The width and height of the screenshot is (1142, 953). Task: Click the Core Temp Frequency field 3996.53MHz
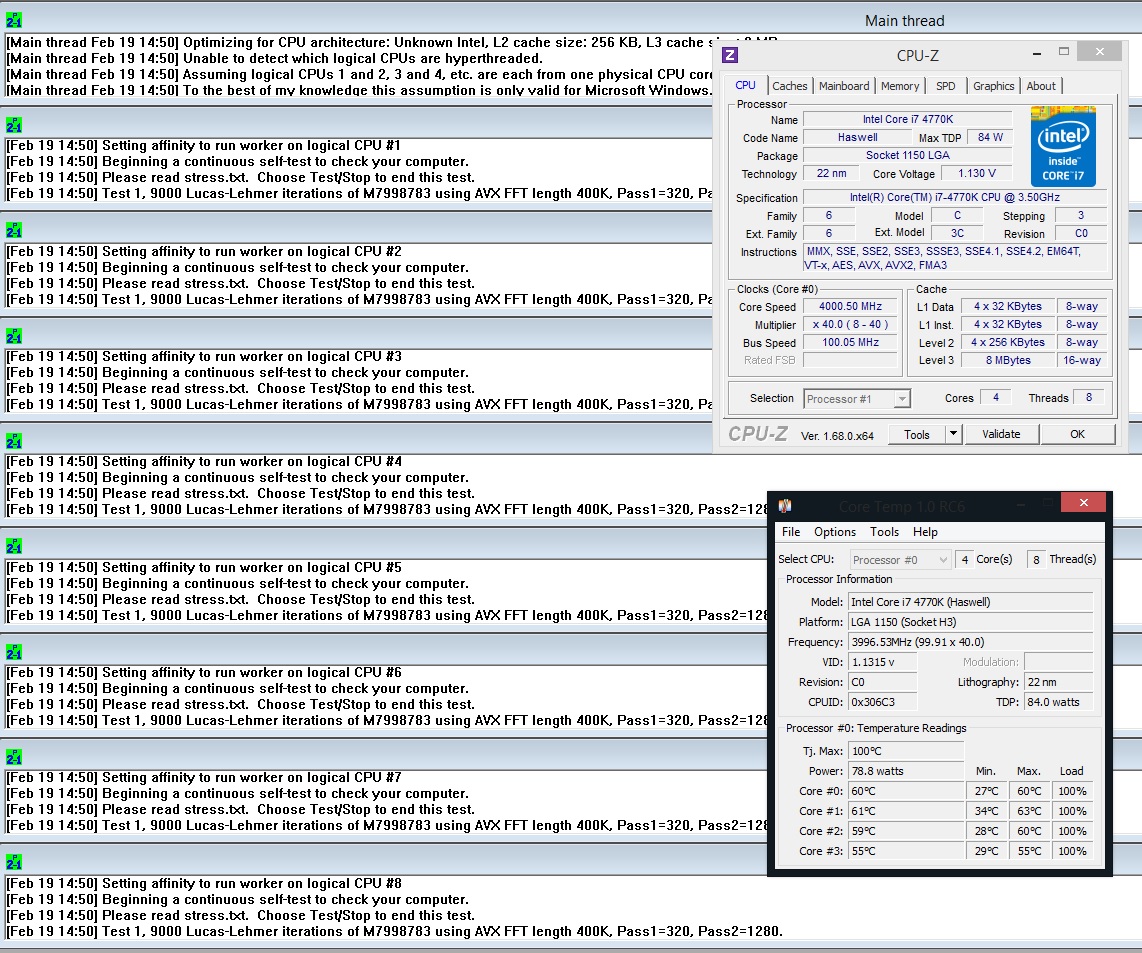[x=971, y=642]
